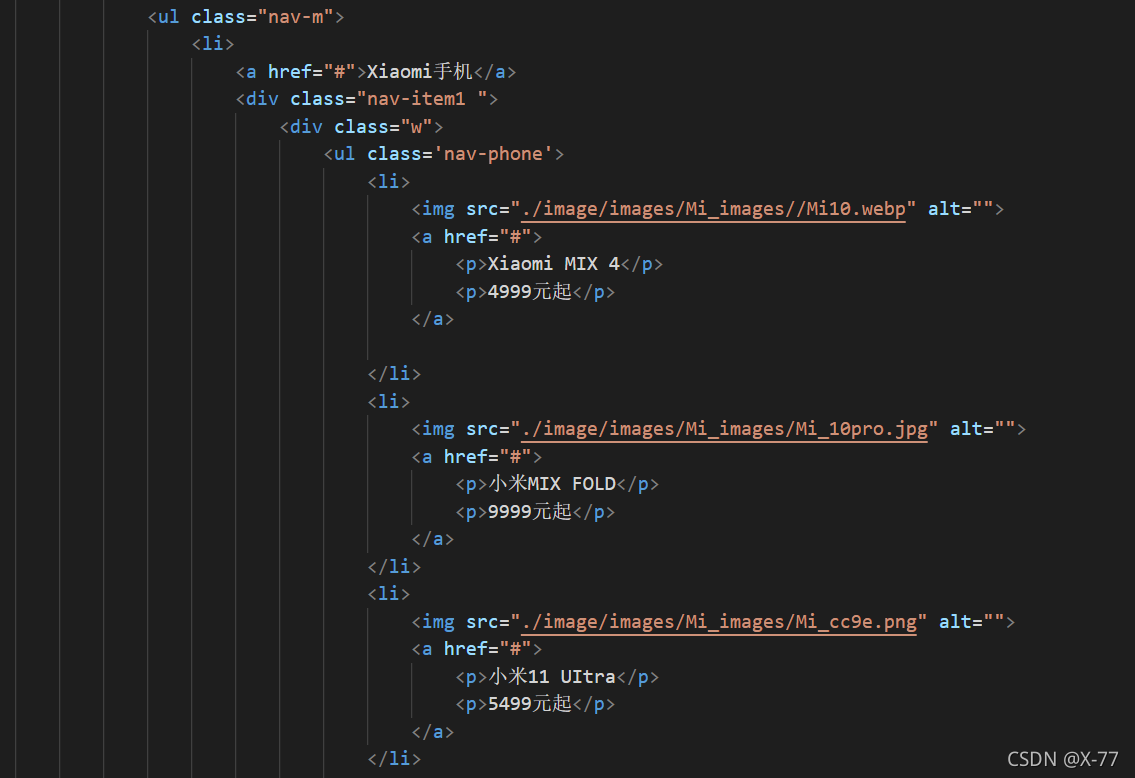The image size is (1135, 778).
Task: Place cursor in the ul class="nav-m" line
Action: (x=246, y=17)
